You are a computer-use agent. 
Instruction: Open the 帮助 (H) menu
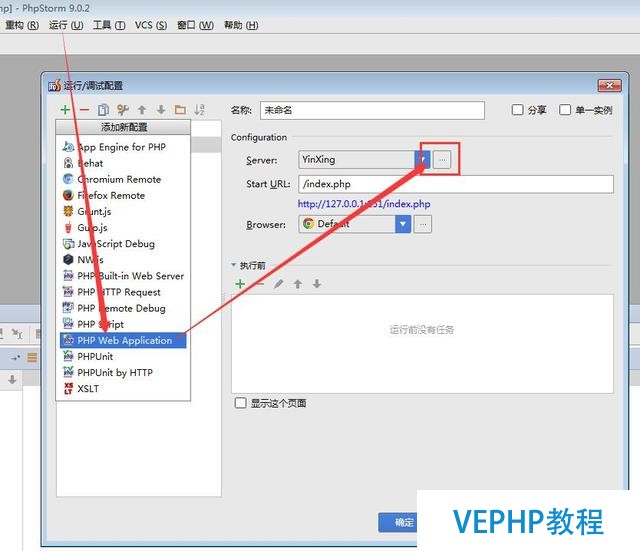241,25
